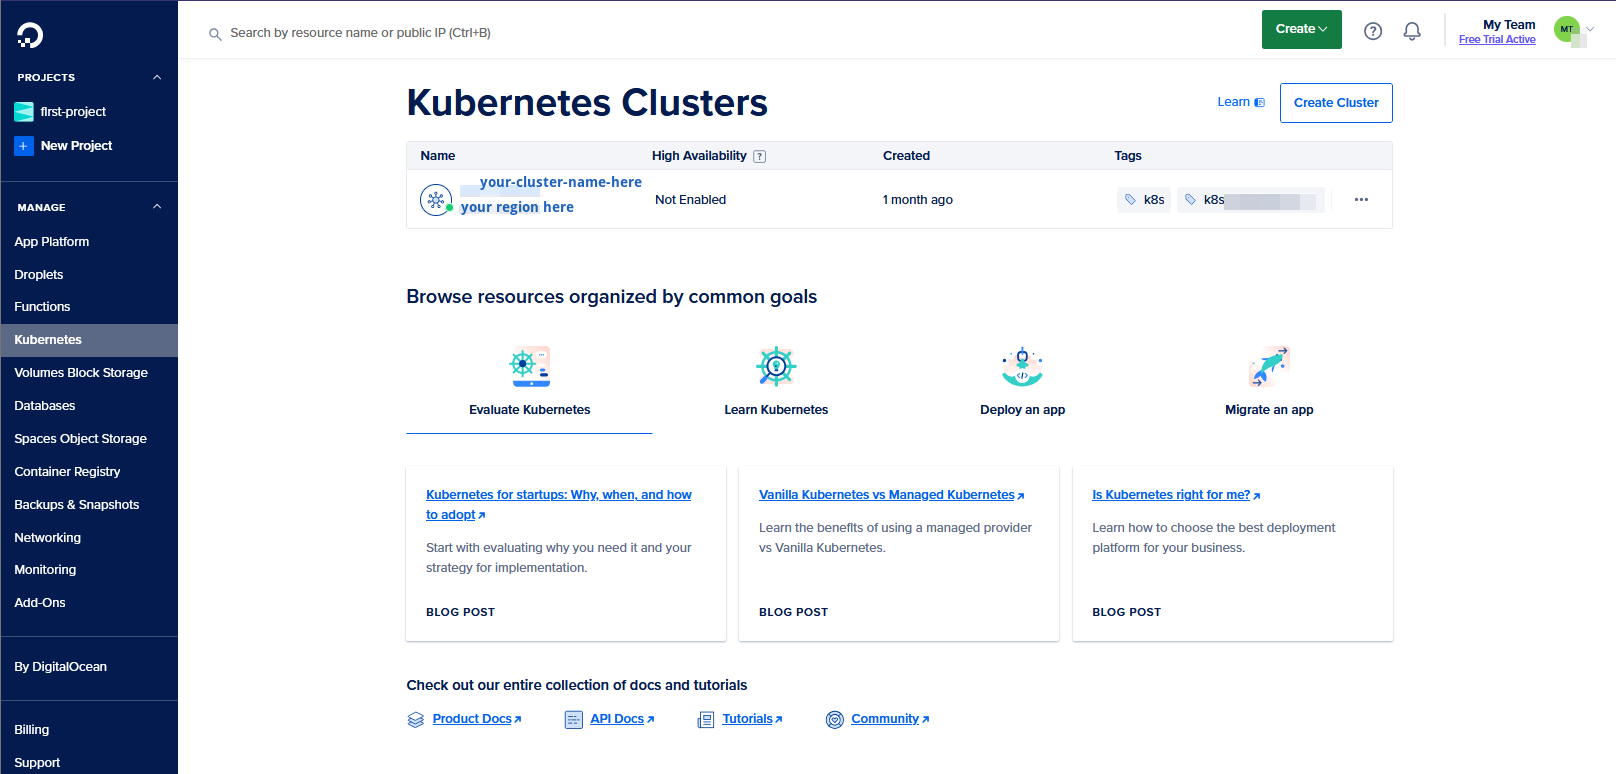Click the New Project plus icon
Image resolution: width=1616 pixels, height=774 pixels.
pos(24,146)
